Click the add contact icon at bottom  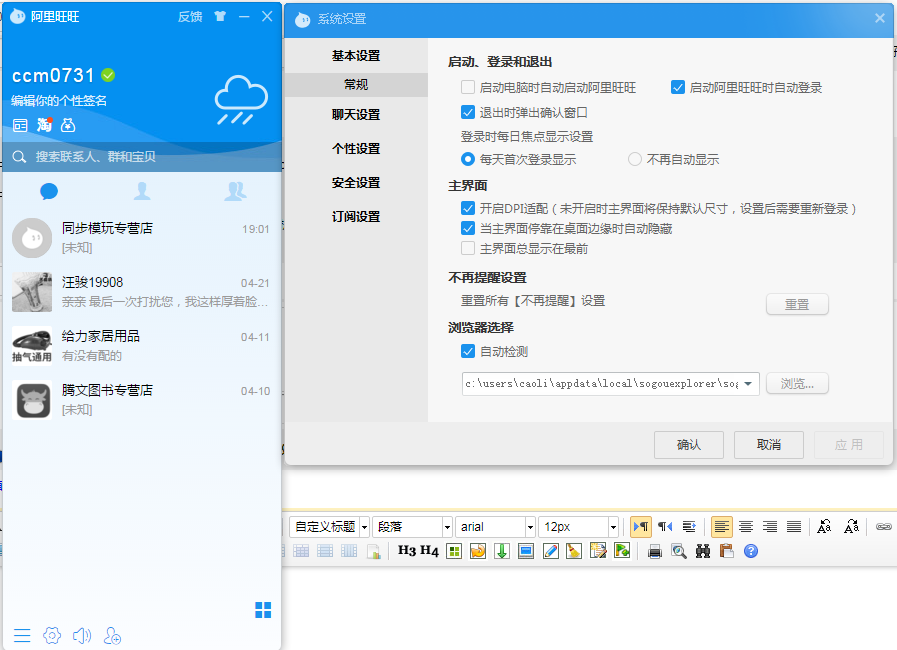click(112, 636)
